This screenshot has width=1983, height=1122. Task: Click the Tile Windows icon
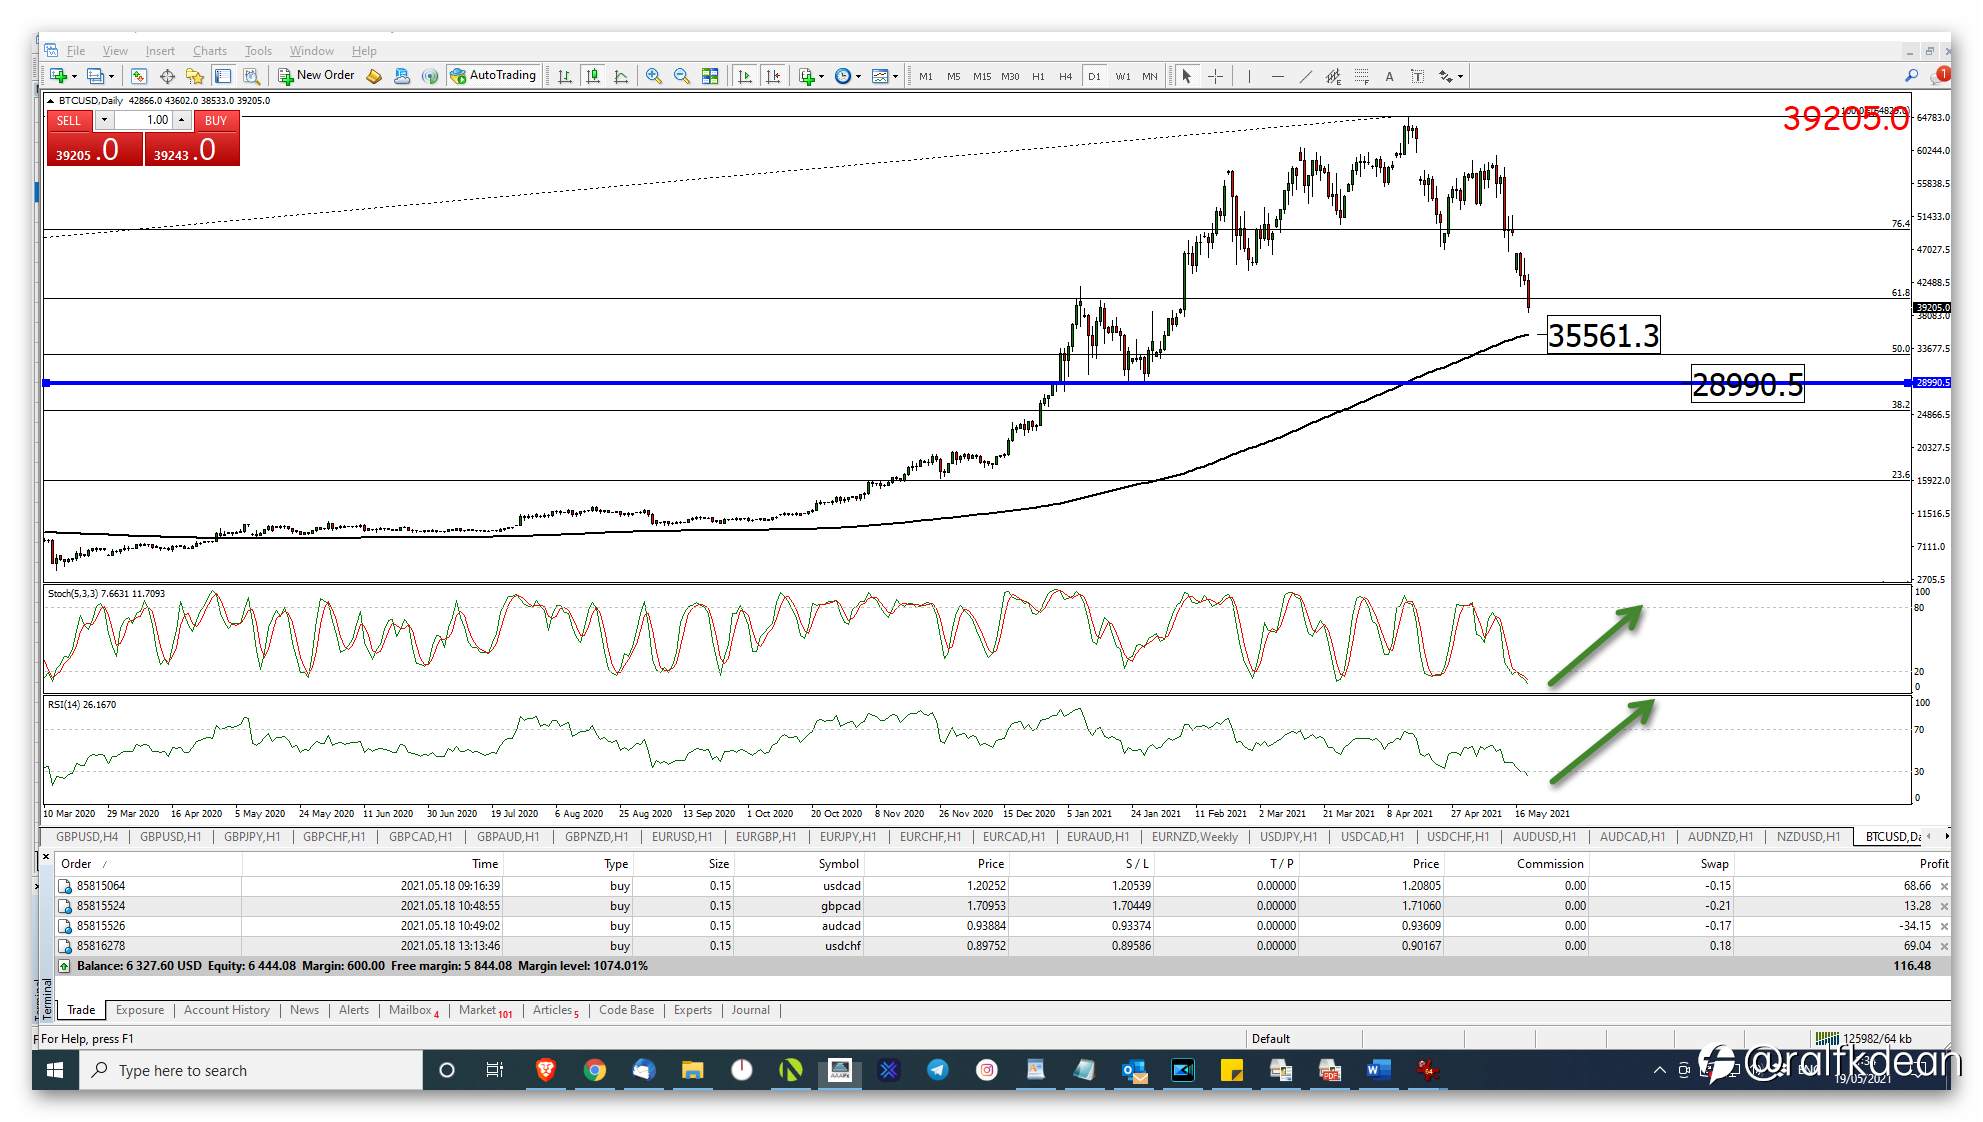click(710, 76)
